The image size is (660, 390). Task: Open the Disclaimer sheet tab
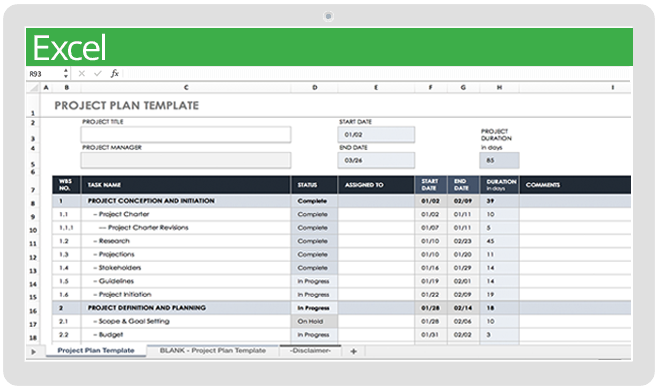[x=311, y=350]
